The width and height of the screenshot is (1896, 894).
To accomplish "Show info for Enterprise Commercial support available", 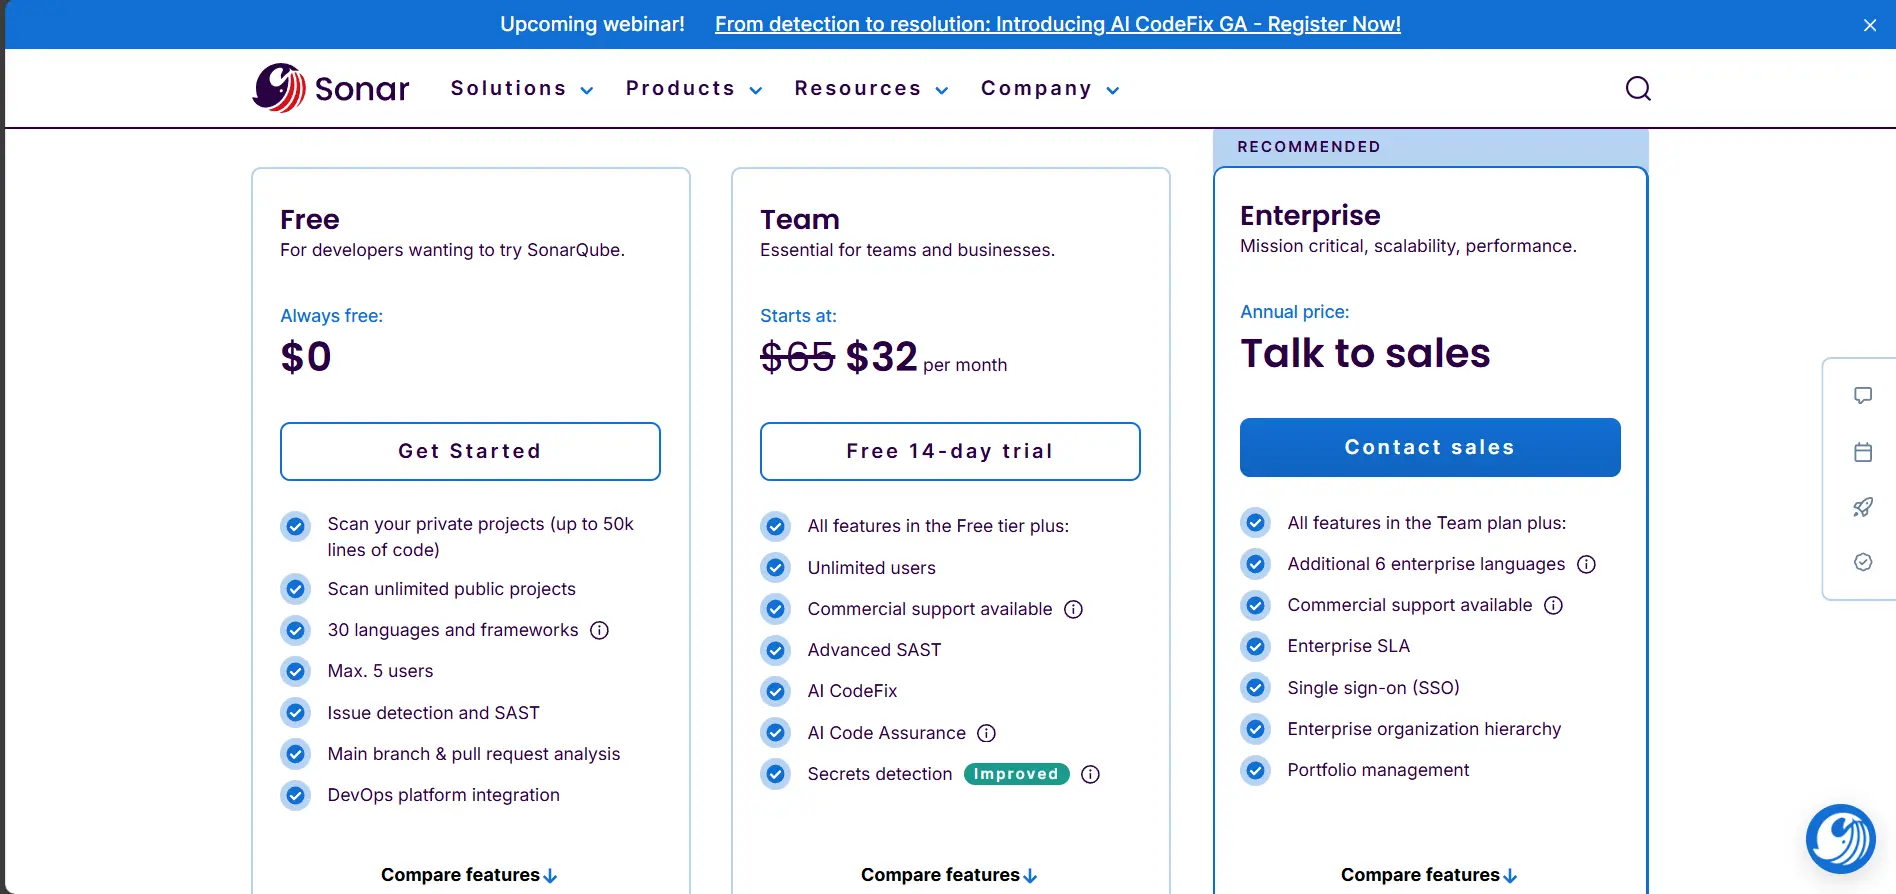I will click(1553, 605).
